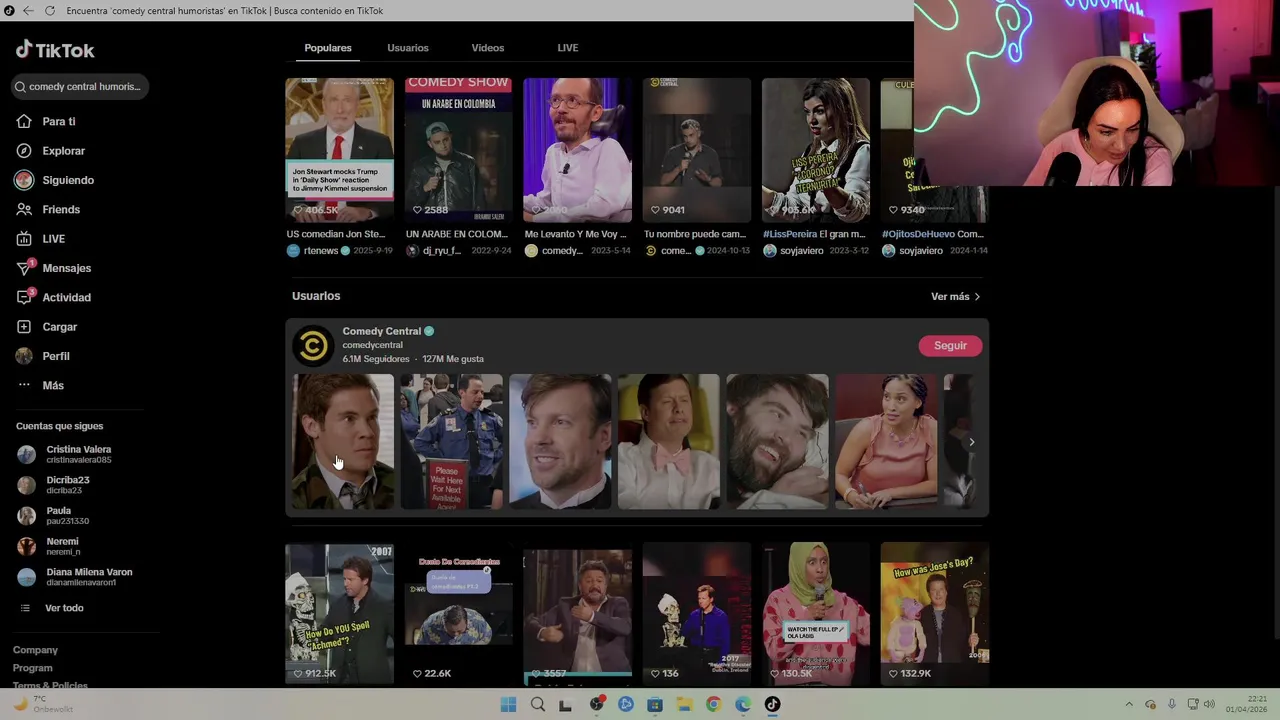Open the TikTok app taskbar icon

(772, 704)
